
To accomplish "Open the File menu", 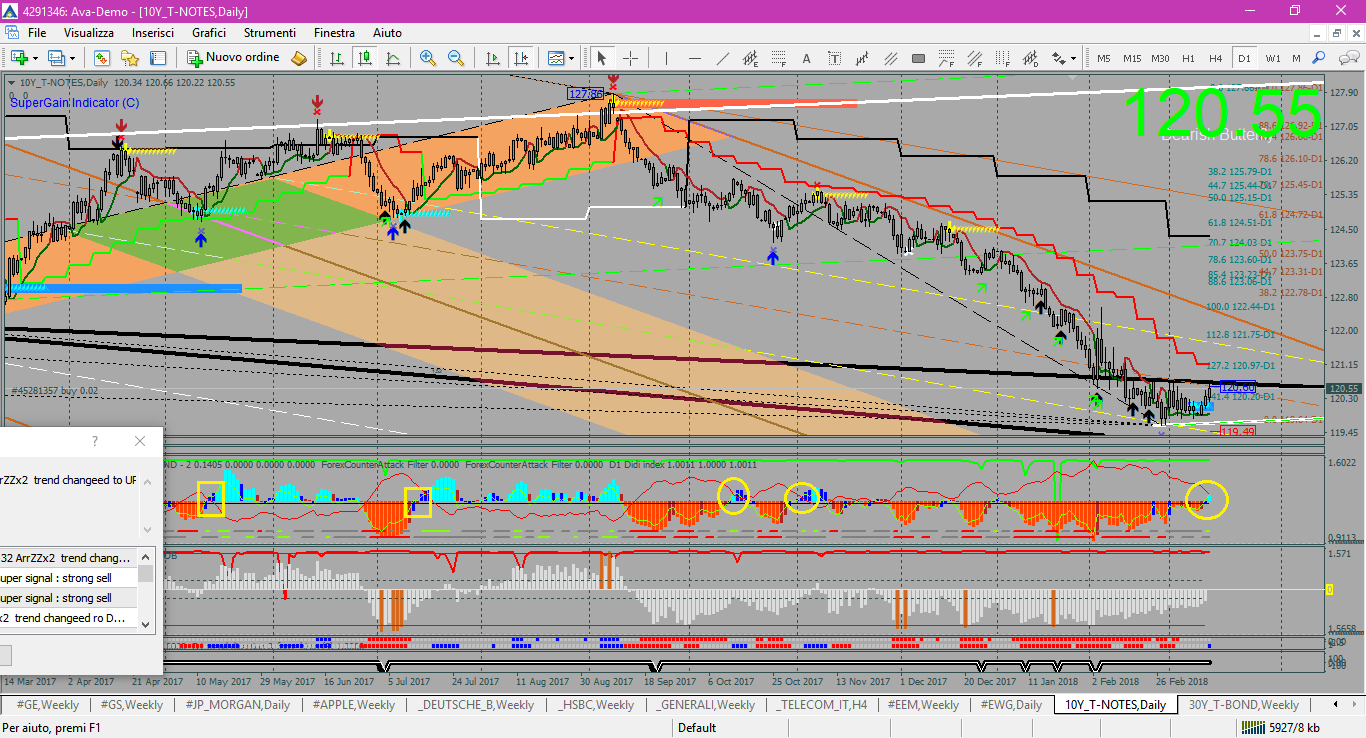I will 37,33.
